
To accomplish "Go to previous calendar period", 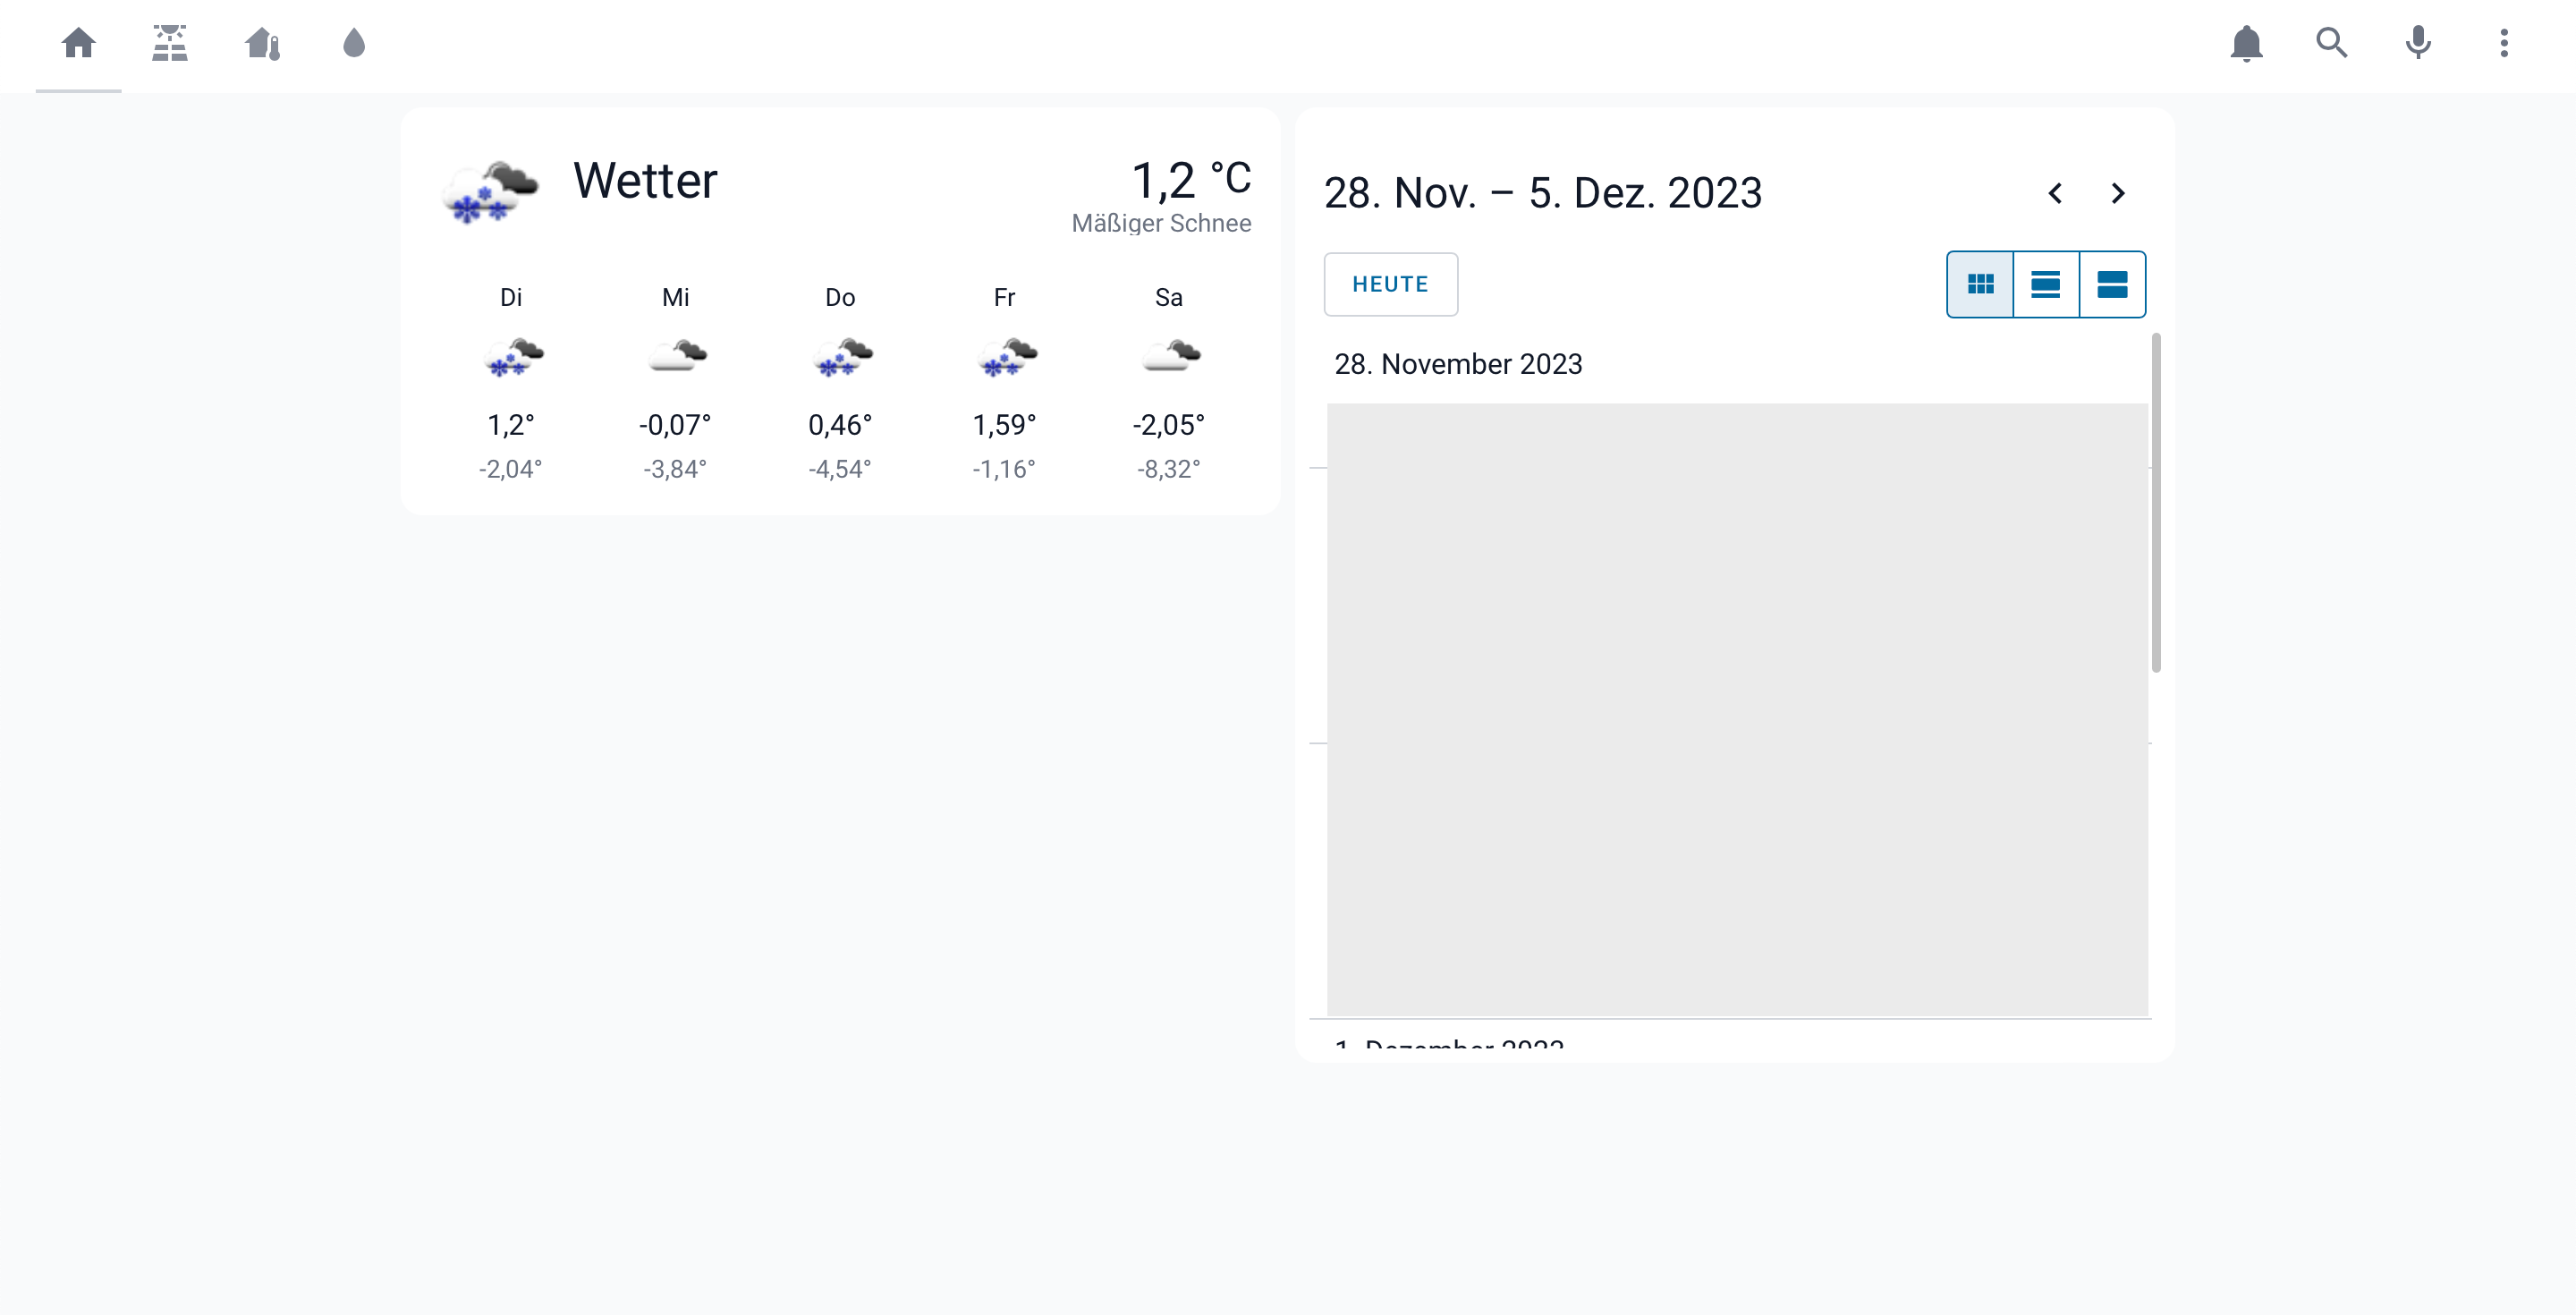I will 2055,193.
